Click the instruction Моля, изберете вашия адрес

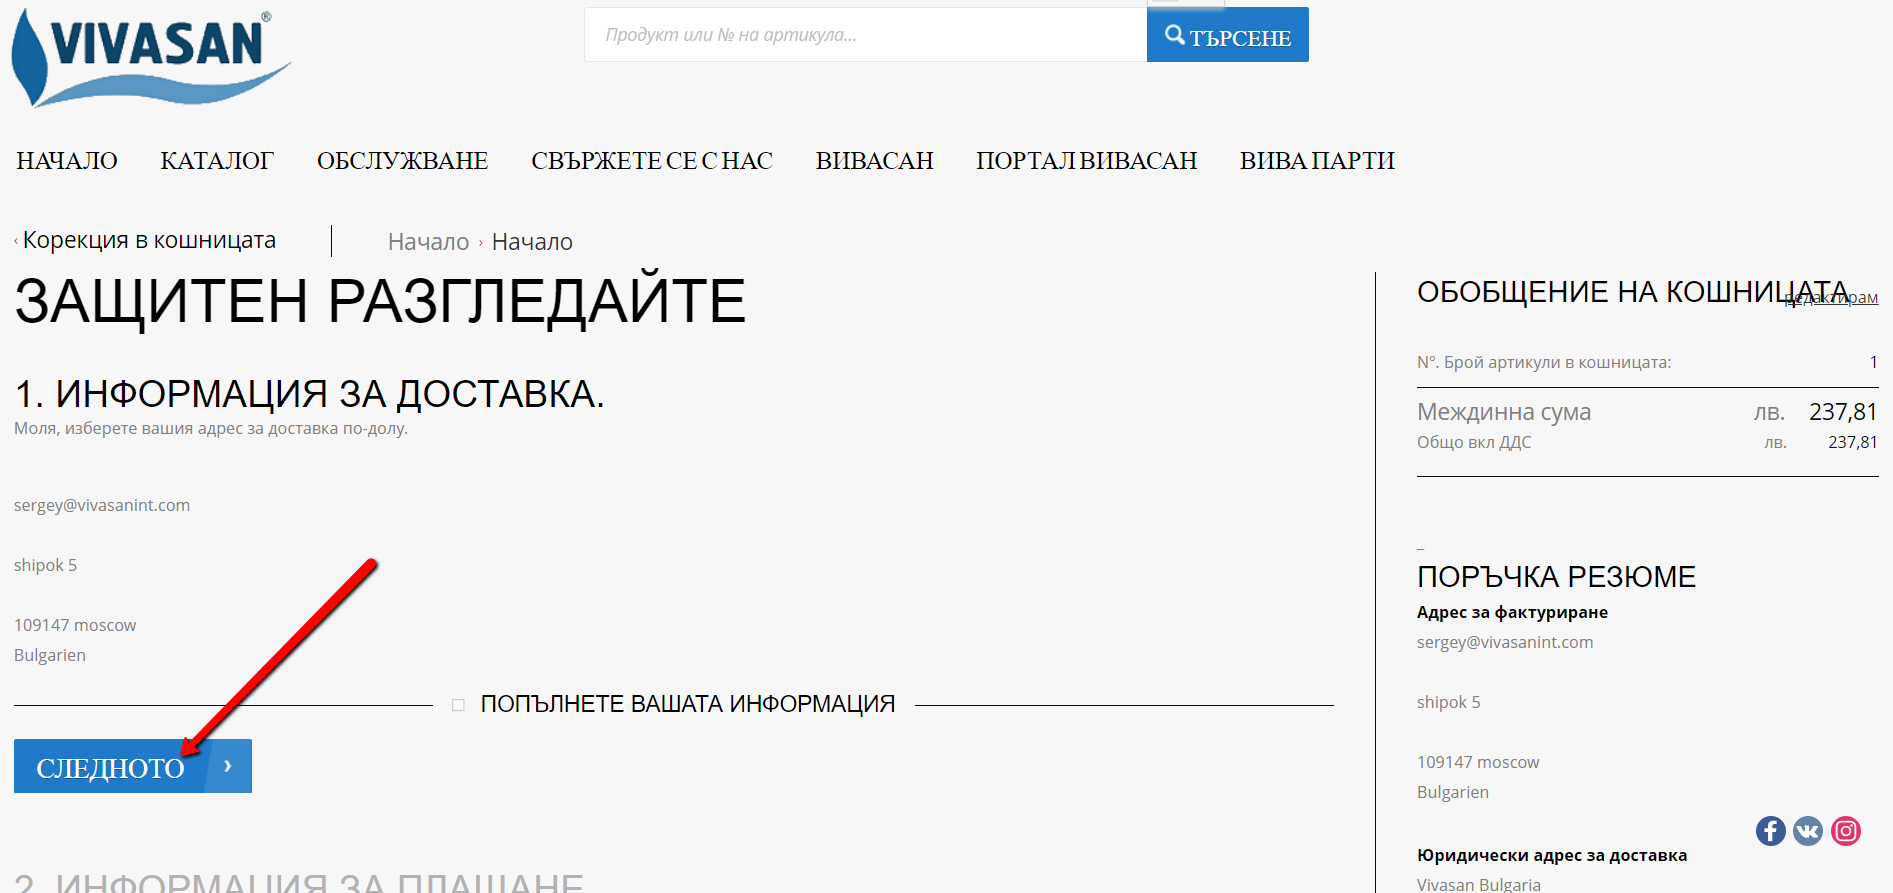pos(211,428)
